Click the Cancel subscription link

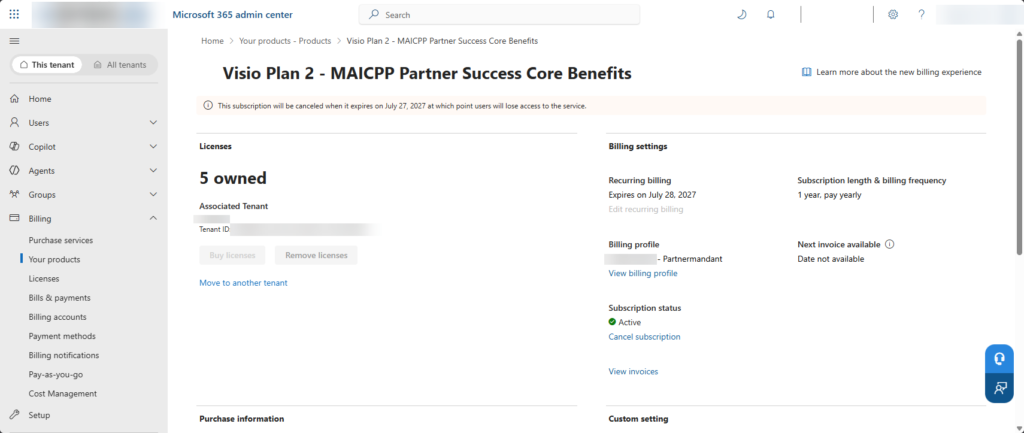pos(644,337)
